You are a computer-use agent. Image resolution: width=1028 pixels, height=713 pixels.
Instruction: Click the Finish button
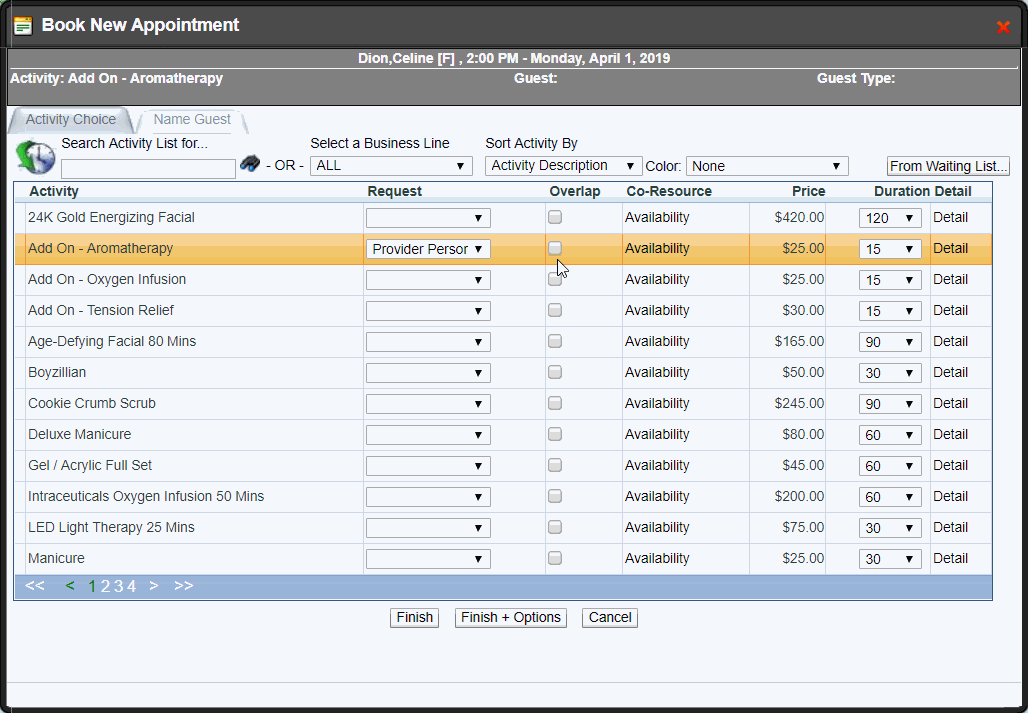414,617
